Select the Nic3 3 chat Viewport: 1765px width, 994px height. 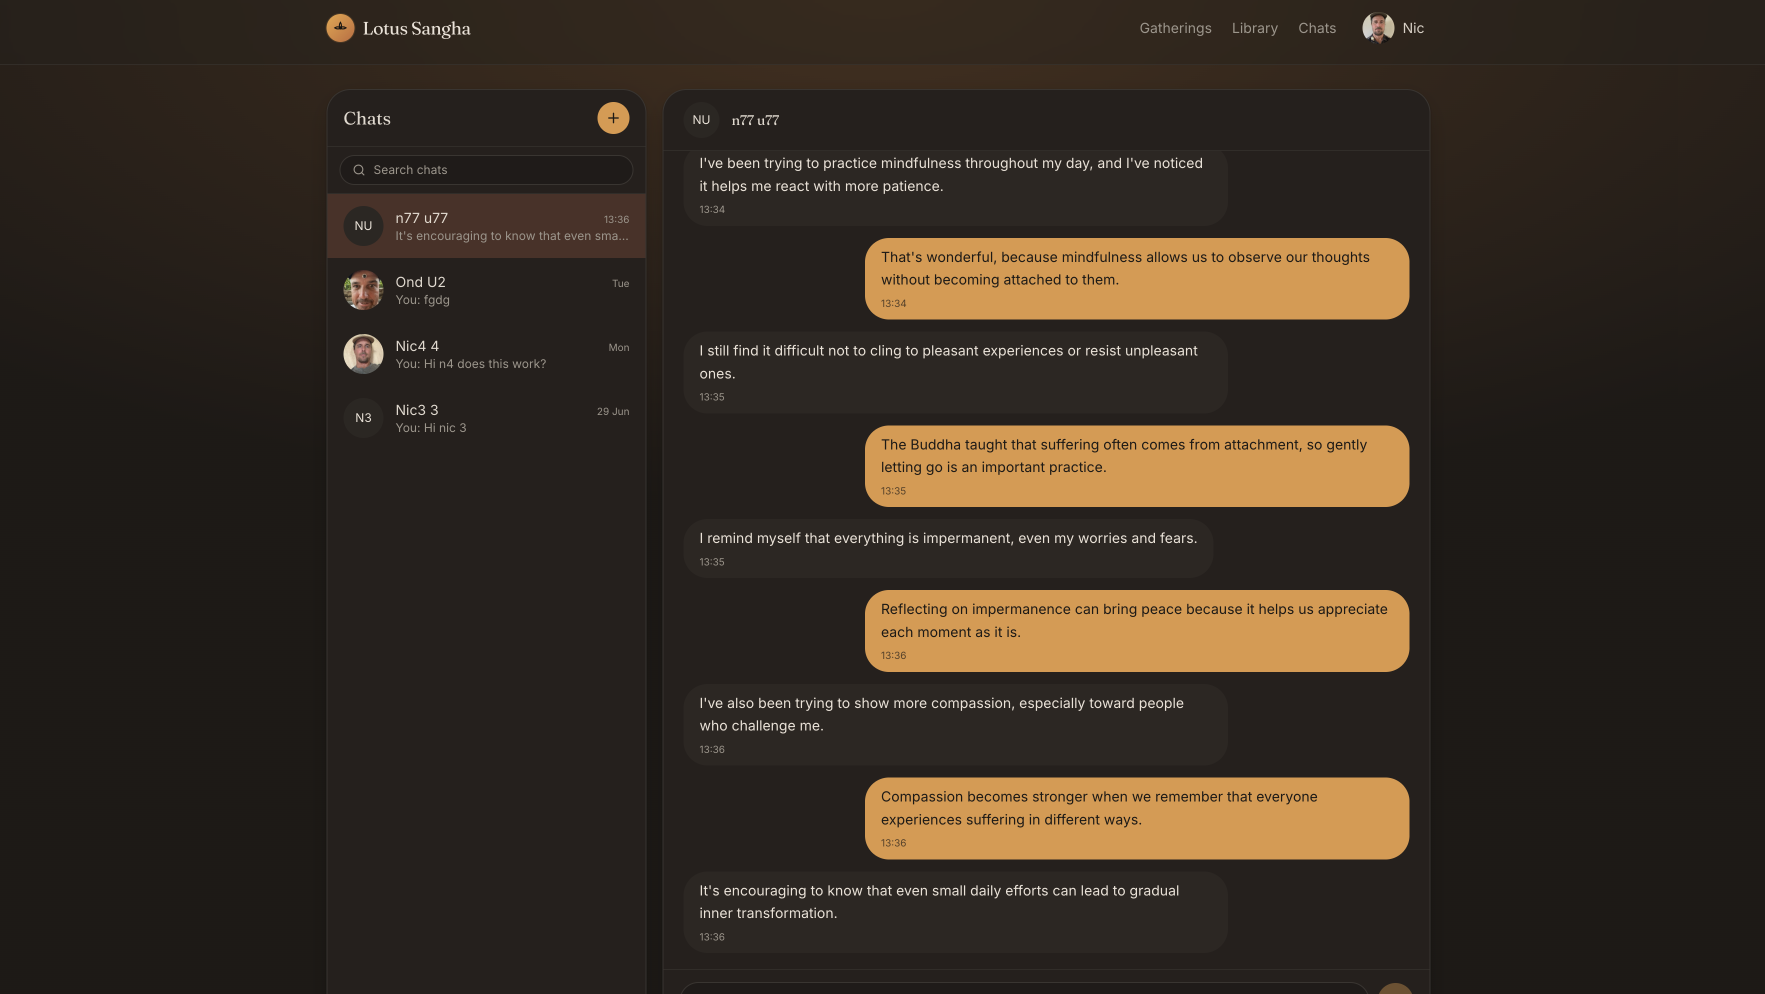[x=486, y=418]
